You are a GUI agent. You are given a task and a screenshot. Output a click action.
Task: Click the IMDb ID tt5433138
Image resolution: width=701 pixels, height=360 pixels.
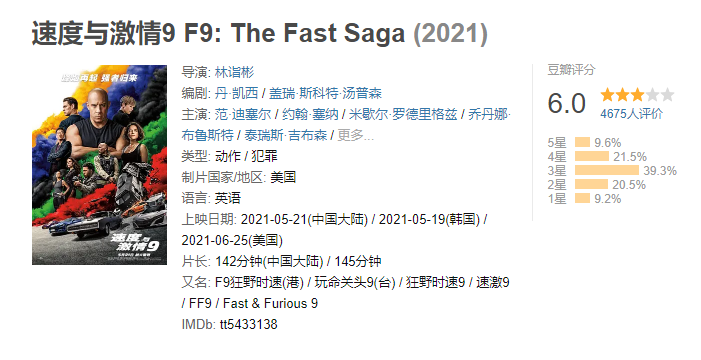pyautogui.click(x=248, y=324)
